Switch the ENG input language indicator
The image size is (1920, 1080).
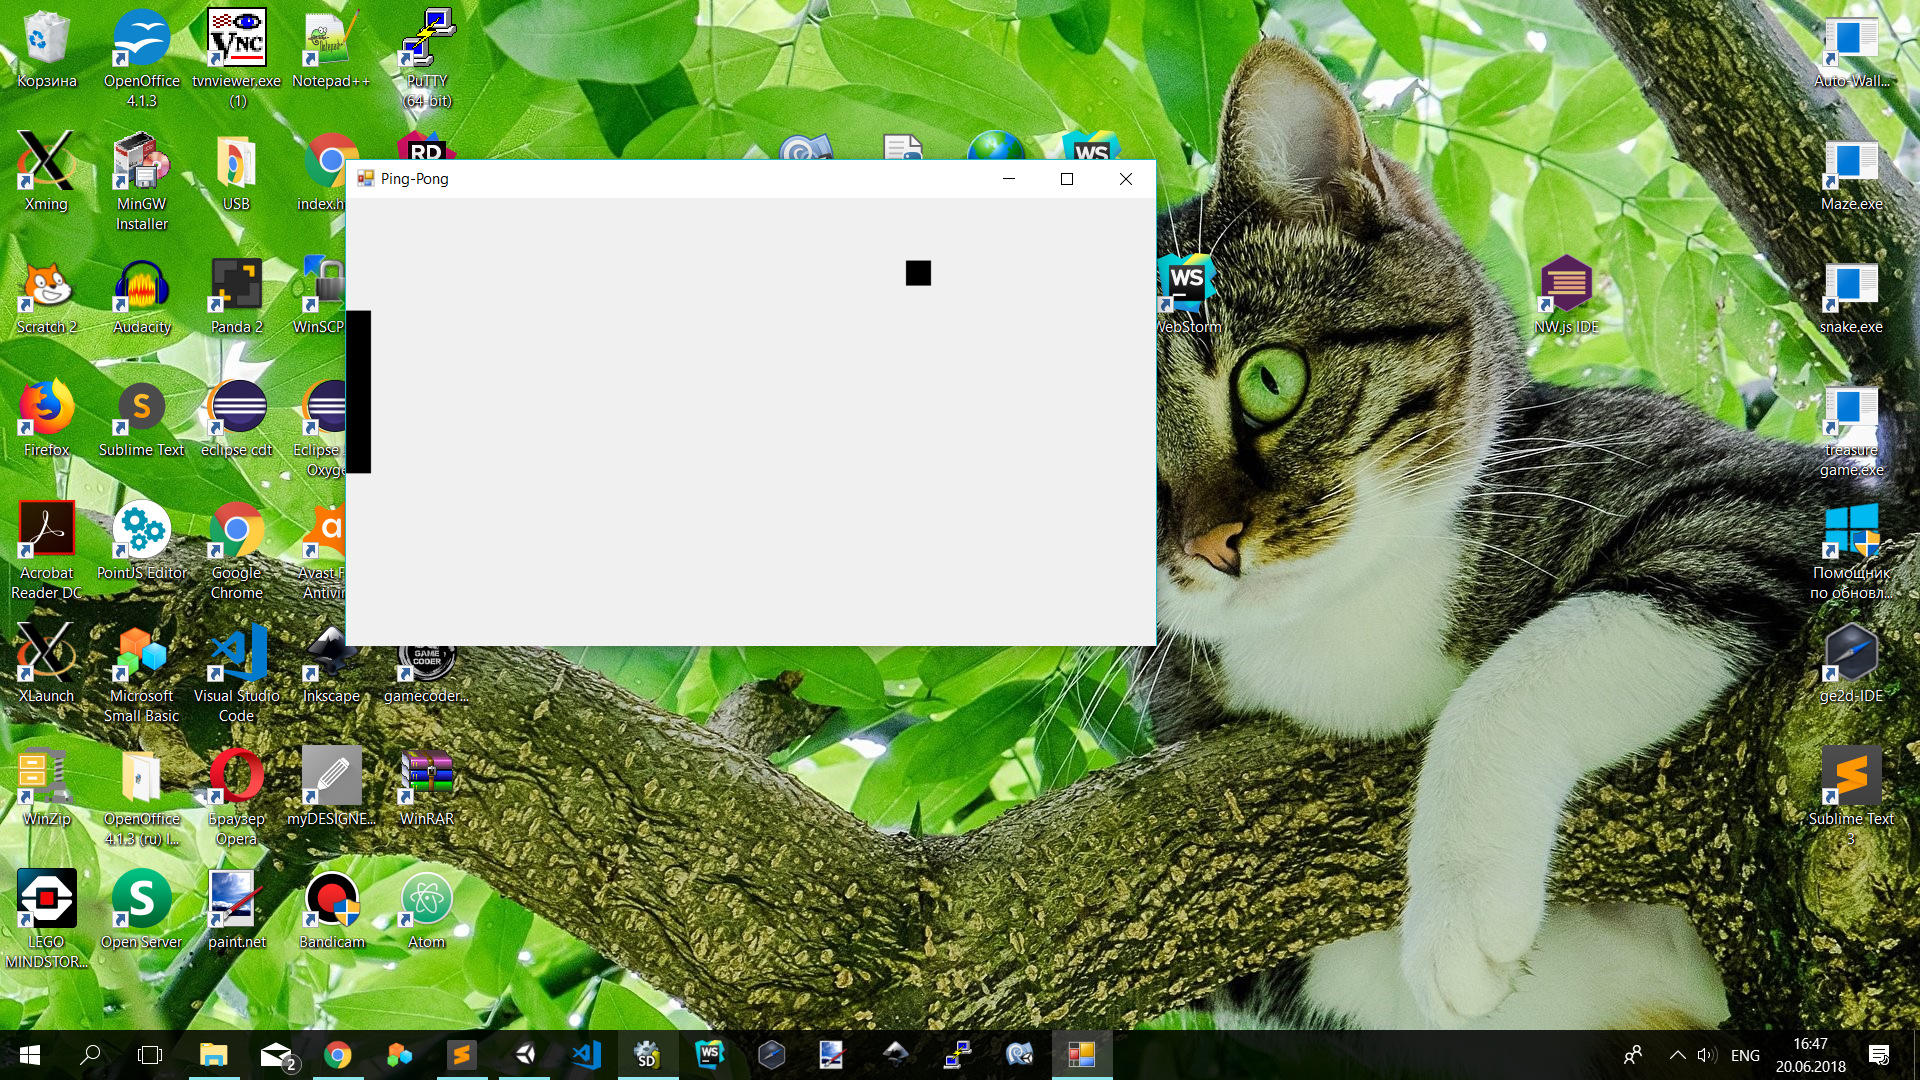point(1745,1055)
